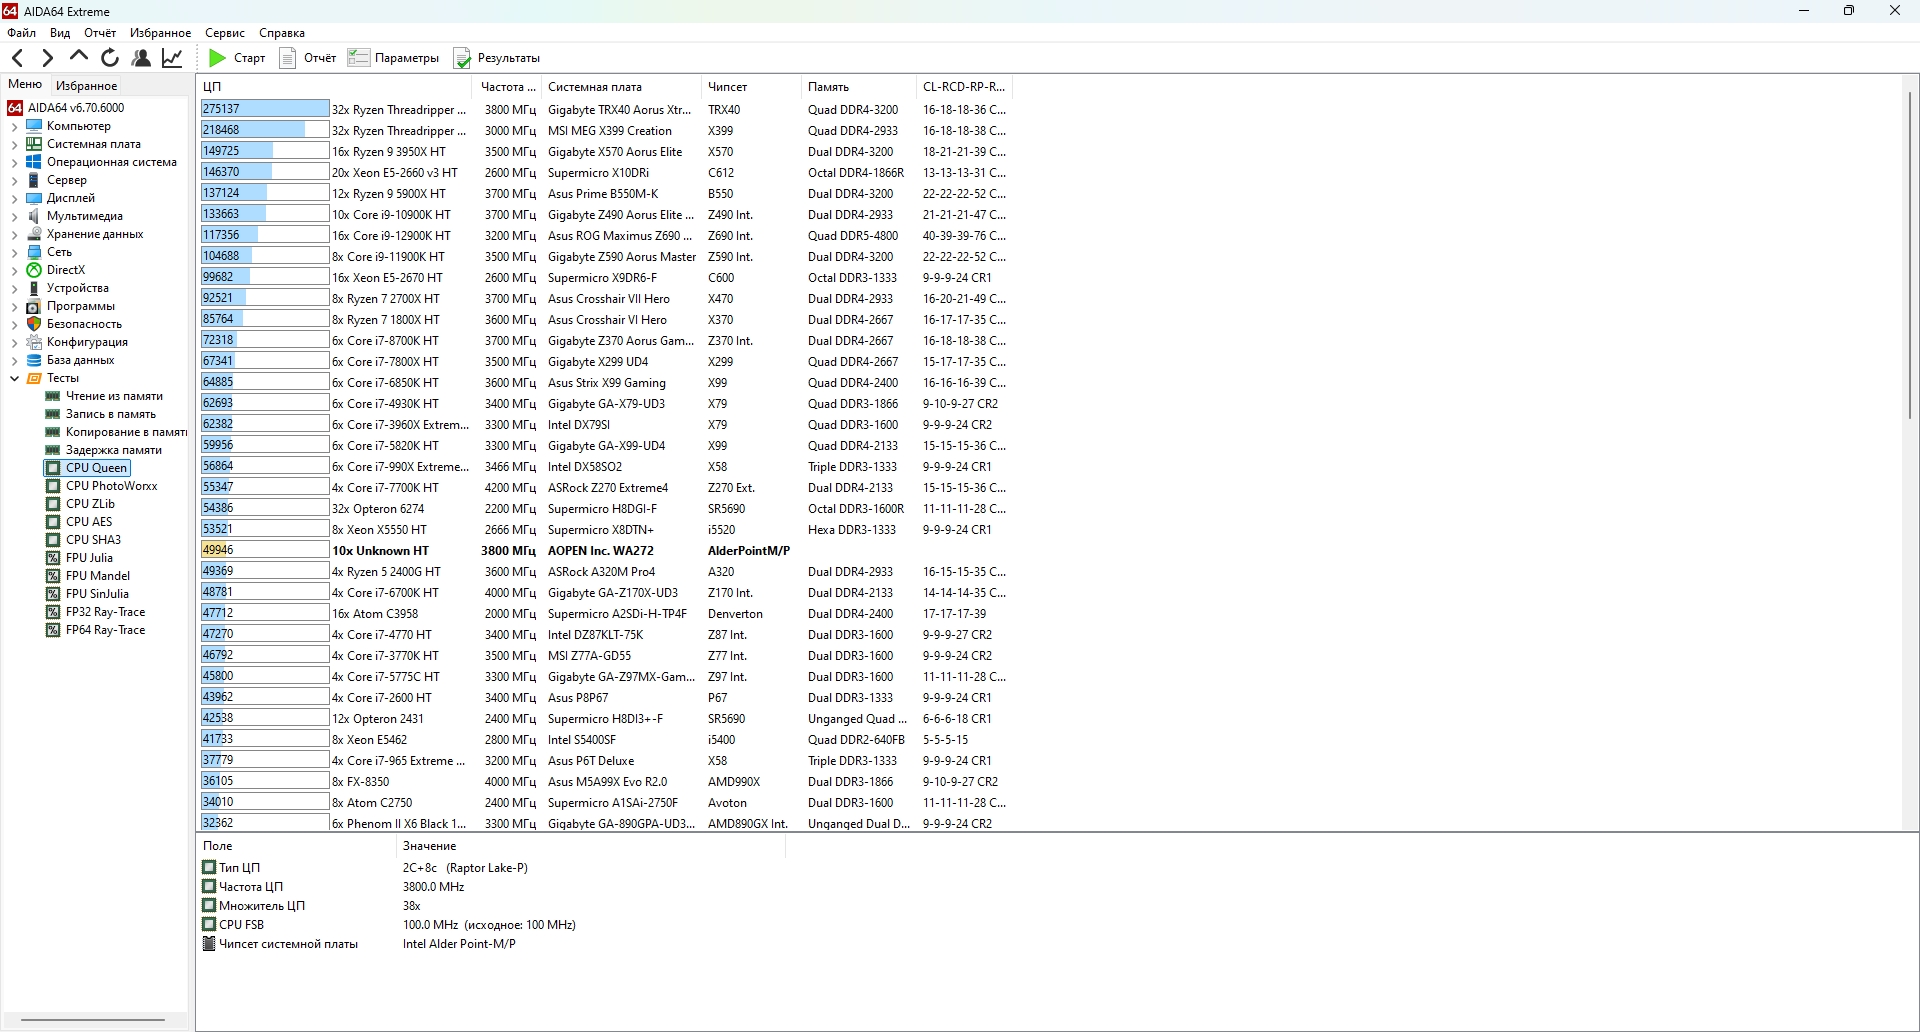Viewport: 1920px width, 1032px height.
Task: Select the FPU Julia benchmark
Action: (x=89, y=558)
